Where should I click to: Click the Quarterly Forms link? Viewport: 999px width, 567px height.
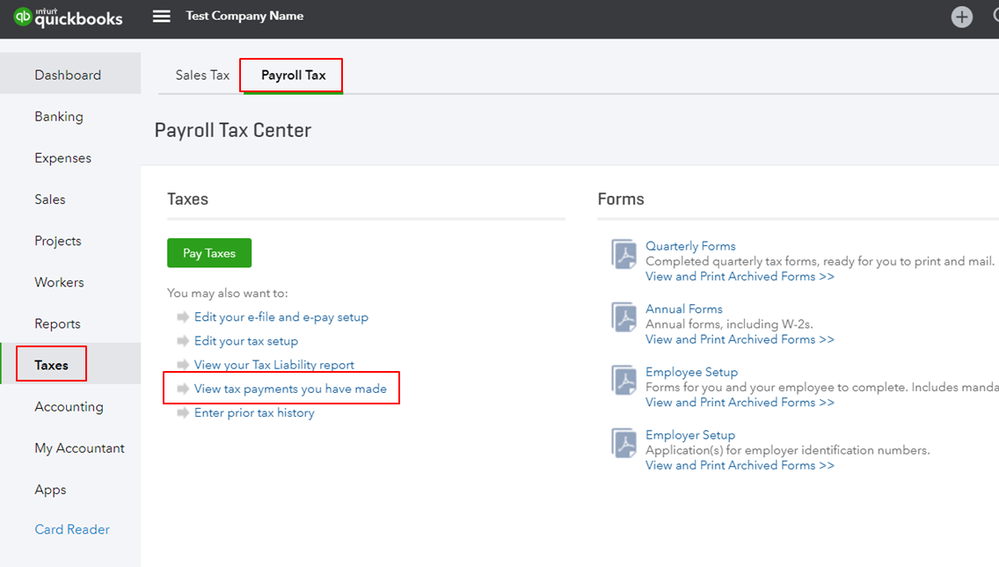tap(690, 246)
